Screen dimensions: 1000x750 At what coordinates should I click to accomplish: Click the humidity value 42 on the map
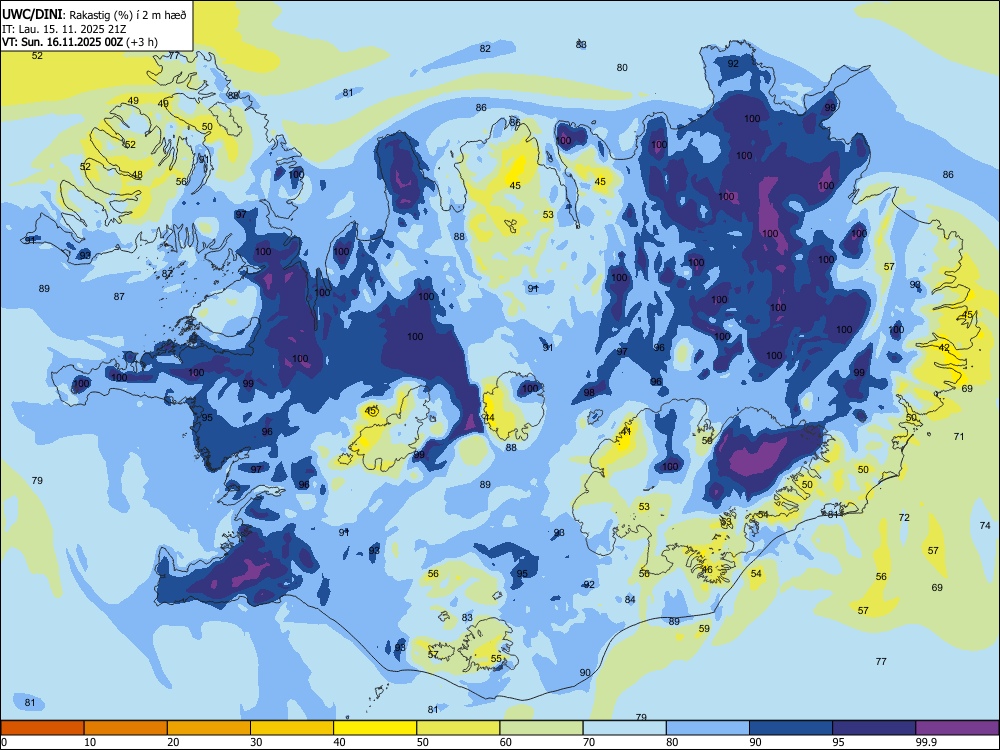click(945, 348)
